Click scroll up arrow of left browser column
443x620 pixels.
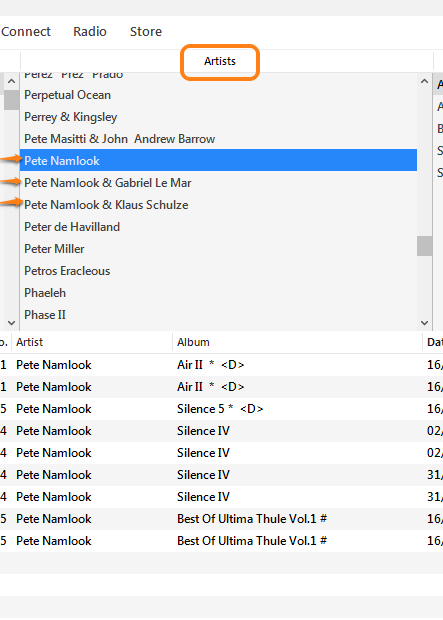11,81
